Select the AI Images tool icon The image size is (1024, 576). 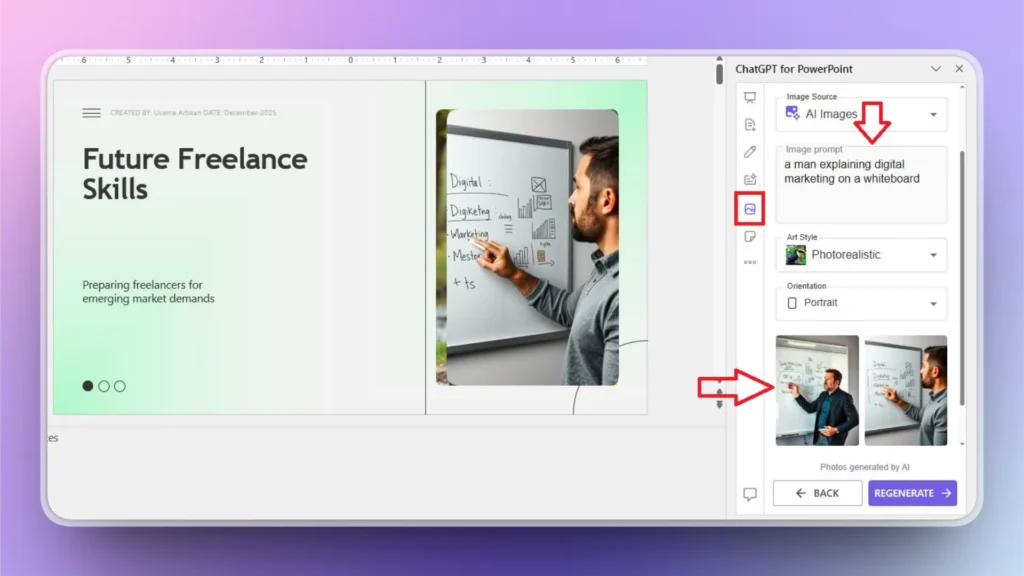[751, 209]
